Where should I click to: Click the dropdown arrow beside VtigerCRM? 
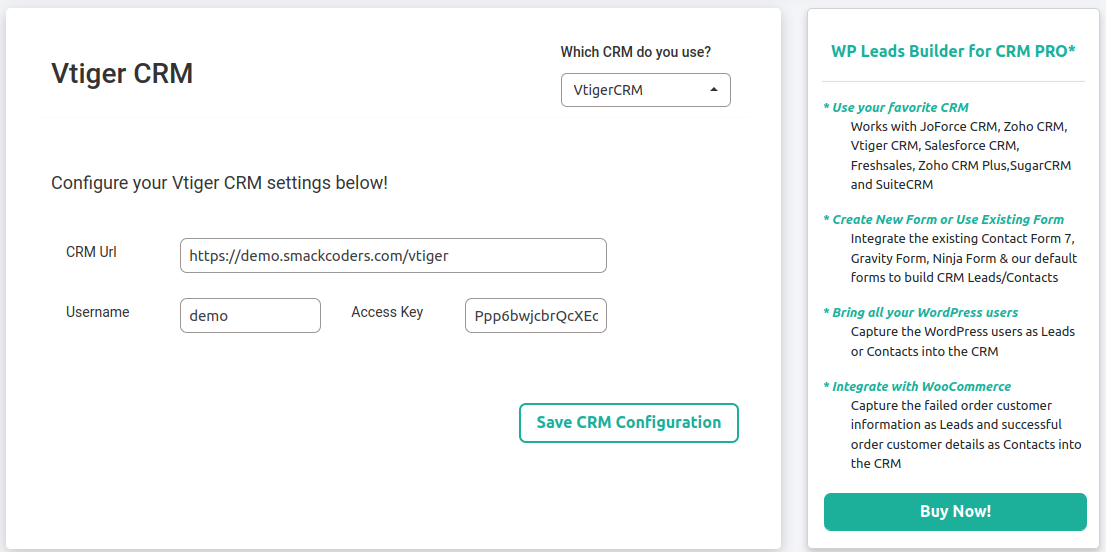pos(714,90)
